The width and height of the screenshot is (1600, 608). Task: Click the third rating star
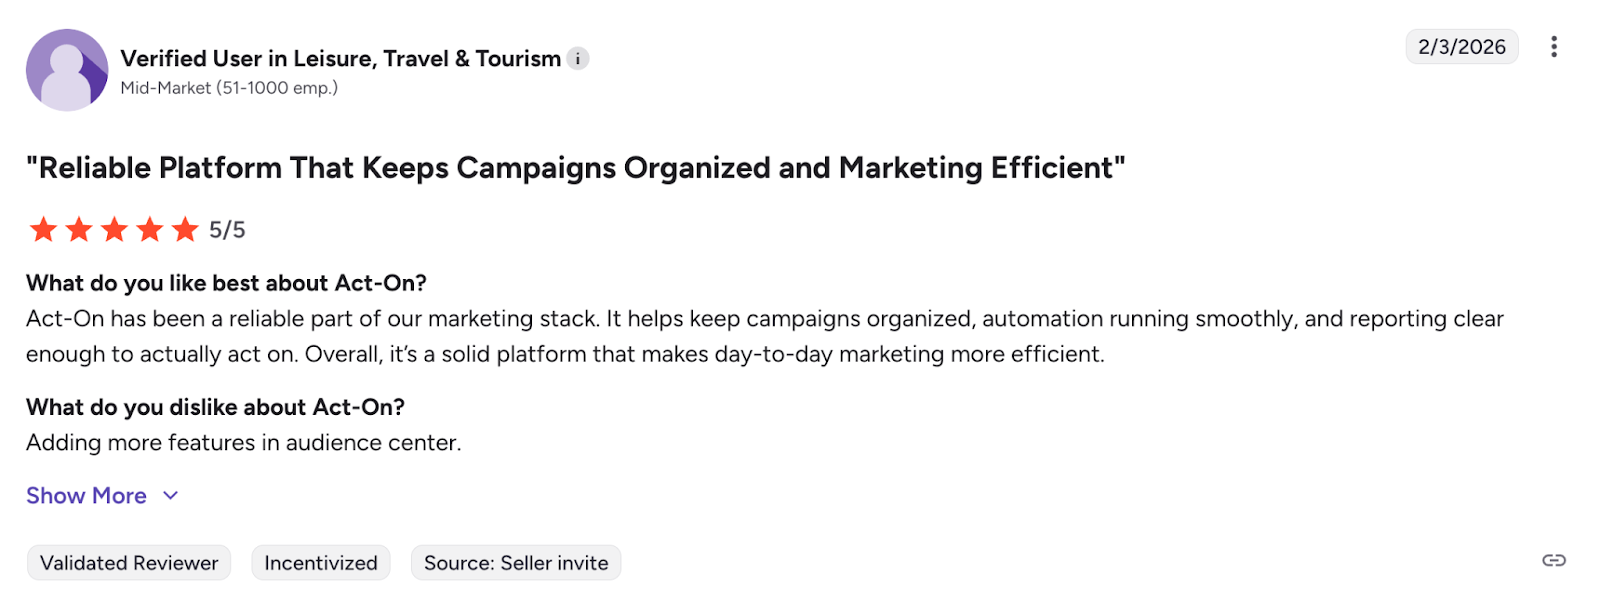coord(115,230)
